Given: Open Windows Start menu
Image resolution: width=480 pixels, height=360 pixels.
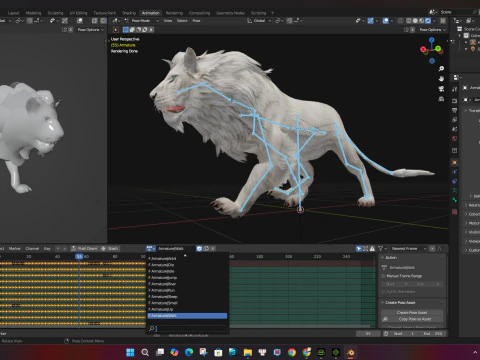Looking at the screenshot, I should [x=130, y=352].
